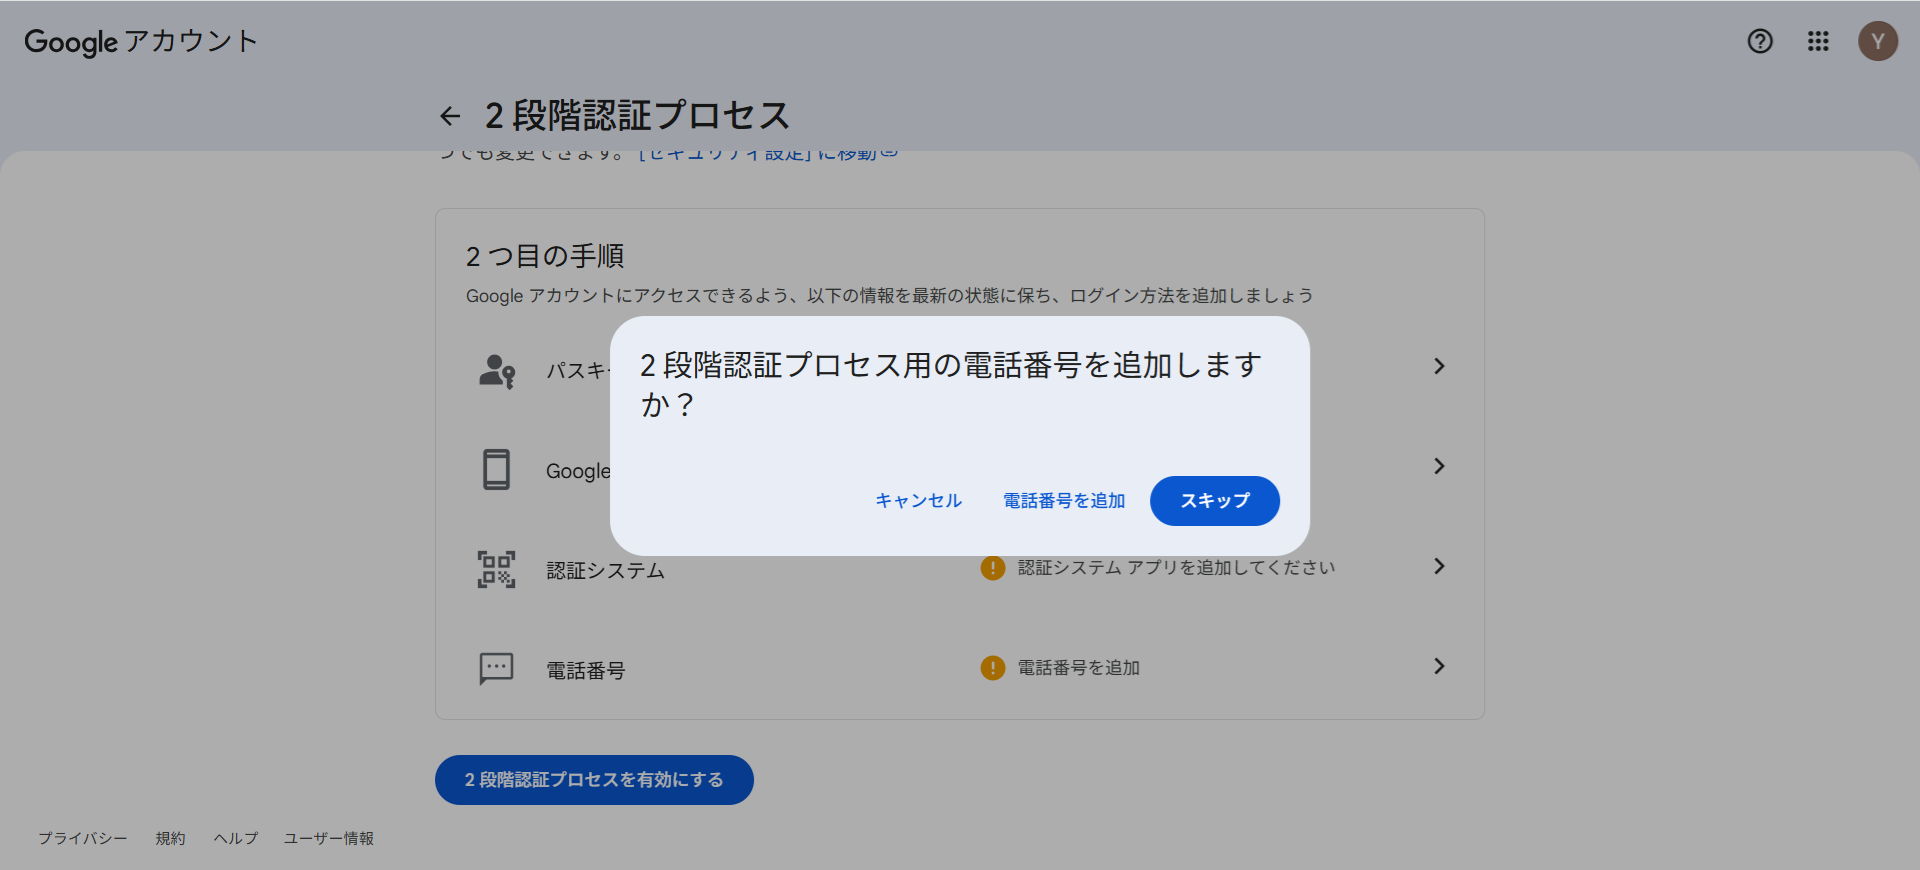1920x870 pixels.
Task: Click the message bubble 電話番号 icon
Action: pos(497,668)
